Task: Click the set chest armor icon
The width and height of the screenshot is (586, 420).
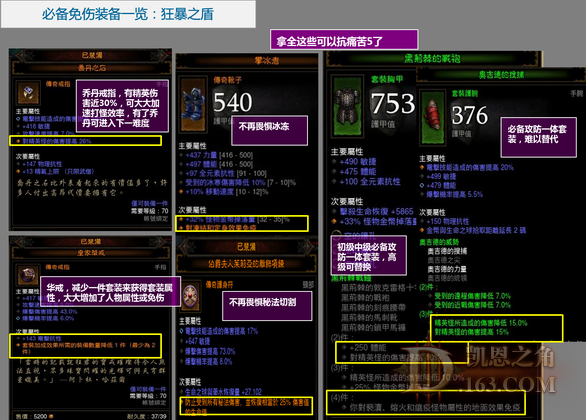Action: click(348, 106)
